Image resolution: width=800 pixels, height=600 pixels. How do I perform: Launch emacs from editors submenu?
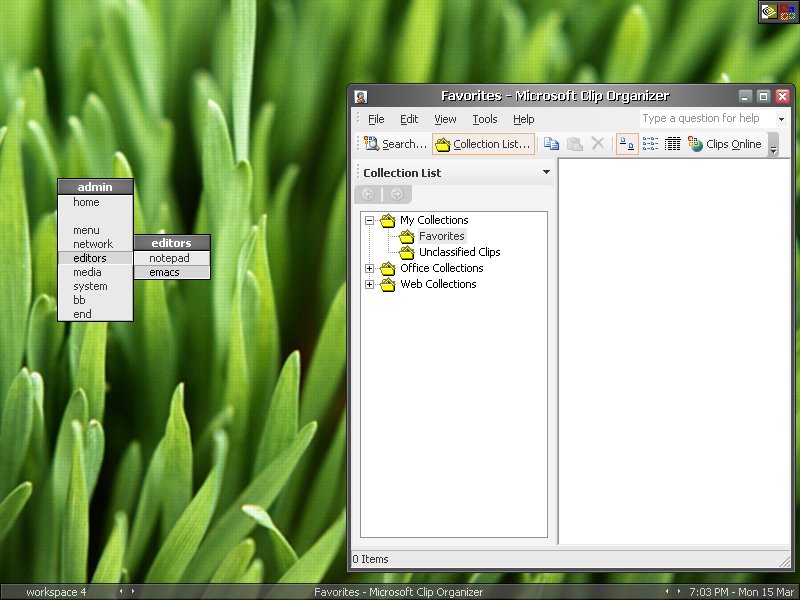tap(172, 272)
